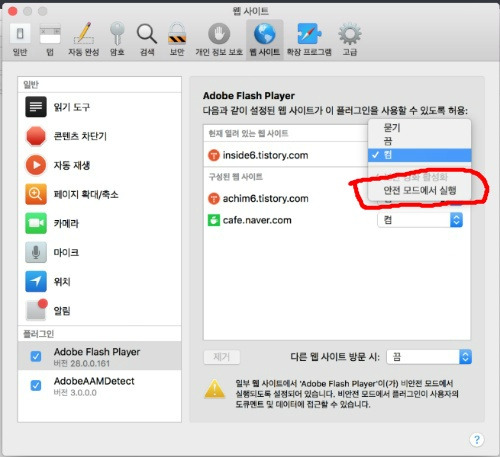This screenshot has width=500, height=457.
Task: Select the cafe.naver.com row
Action: pos(337,220)
